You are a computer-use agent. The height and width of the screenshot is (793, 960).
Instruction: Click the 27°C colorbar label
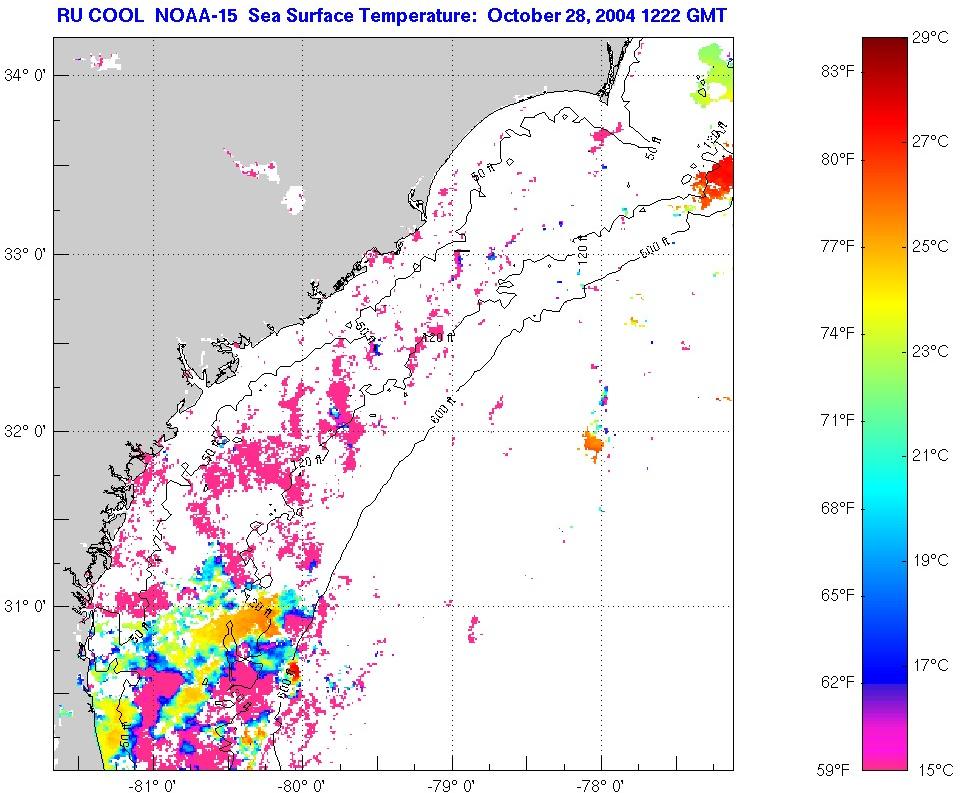(930, 141)
